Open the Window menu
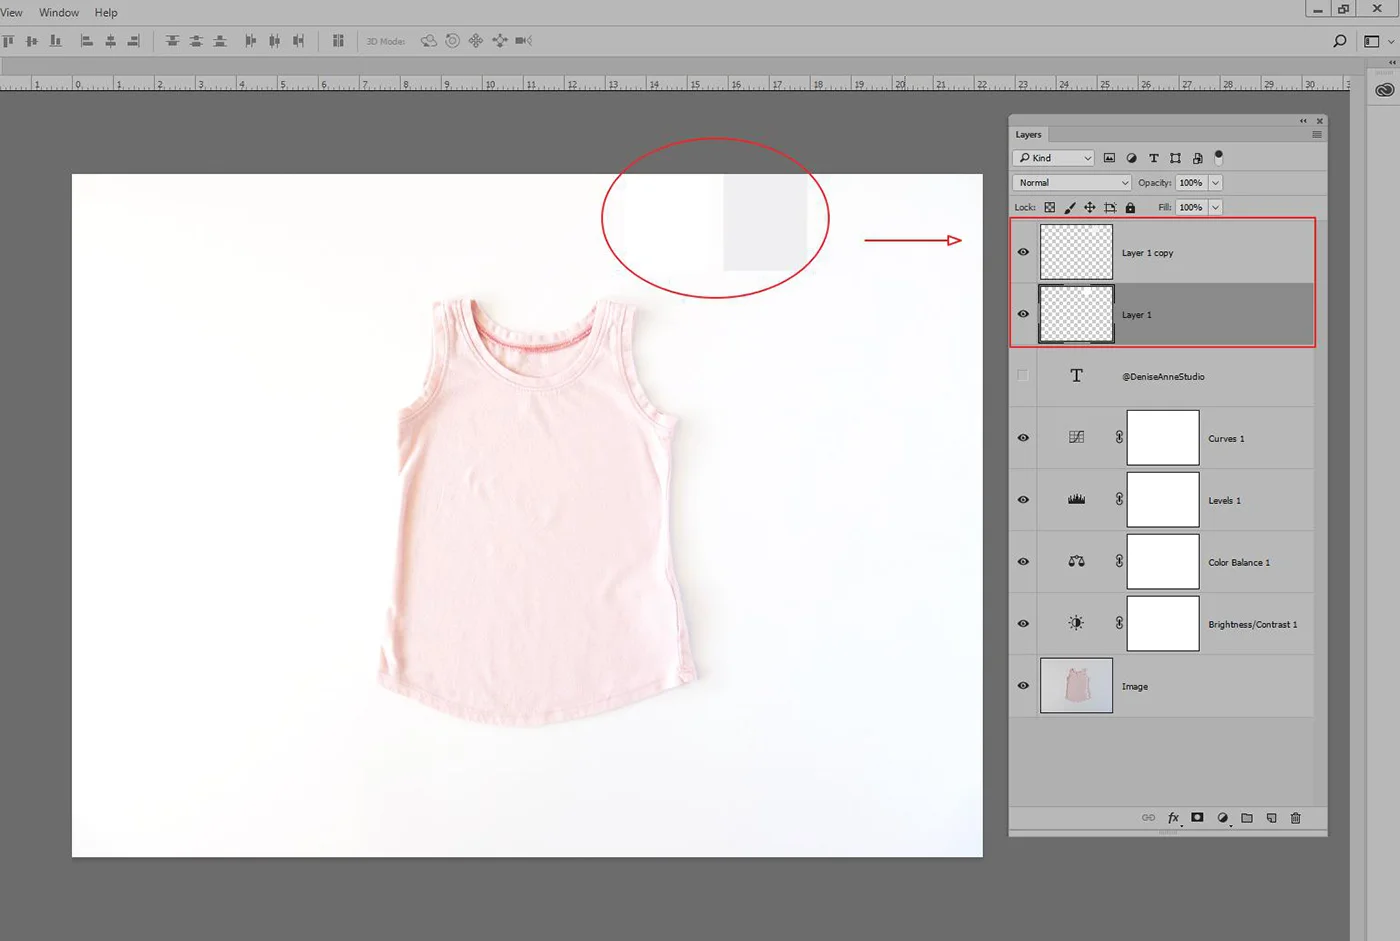The width and height of the screenshot is (1400, 941). pos(59,12)
